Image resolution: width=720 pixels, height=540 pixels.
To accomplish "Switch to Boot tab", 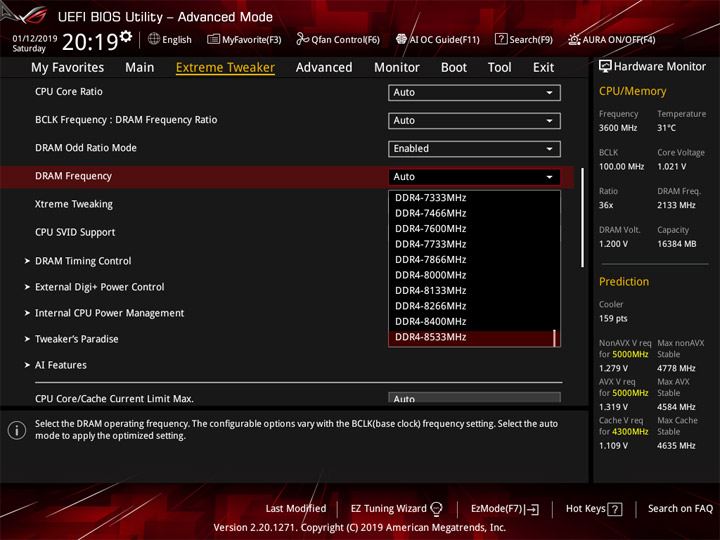I will pos(454,68).
